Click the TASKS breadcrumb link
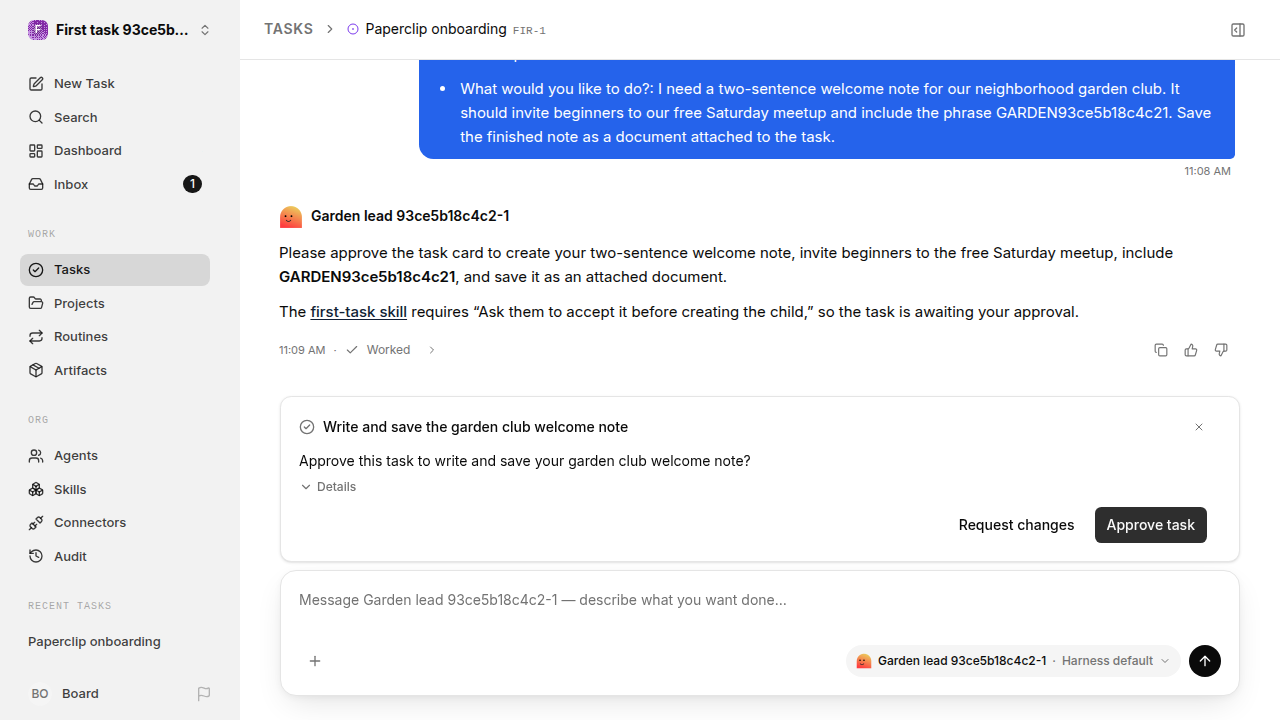Image resolution: width=1280 pixels, height=720 pixels. coord(288,29)
